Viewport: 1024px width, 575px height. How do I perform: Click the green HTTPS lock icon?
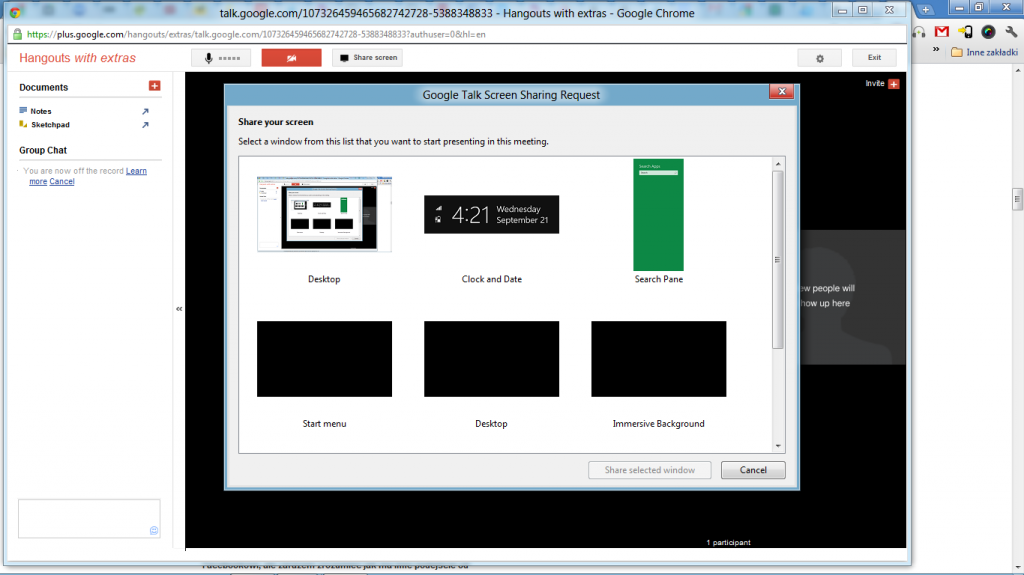18,35
